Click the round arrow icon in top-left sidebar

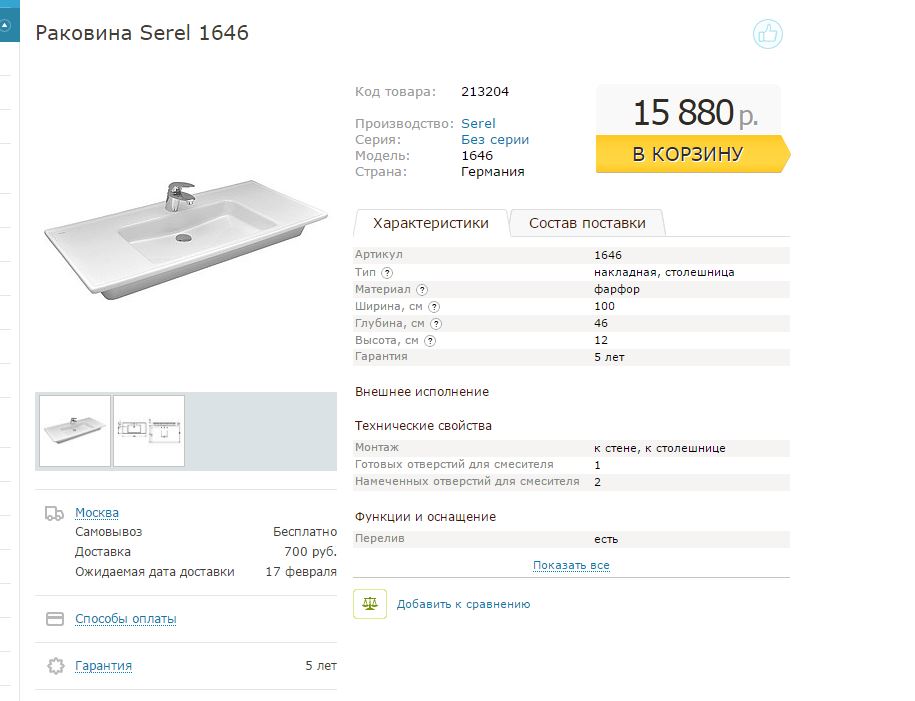(5, 26)
